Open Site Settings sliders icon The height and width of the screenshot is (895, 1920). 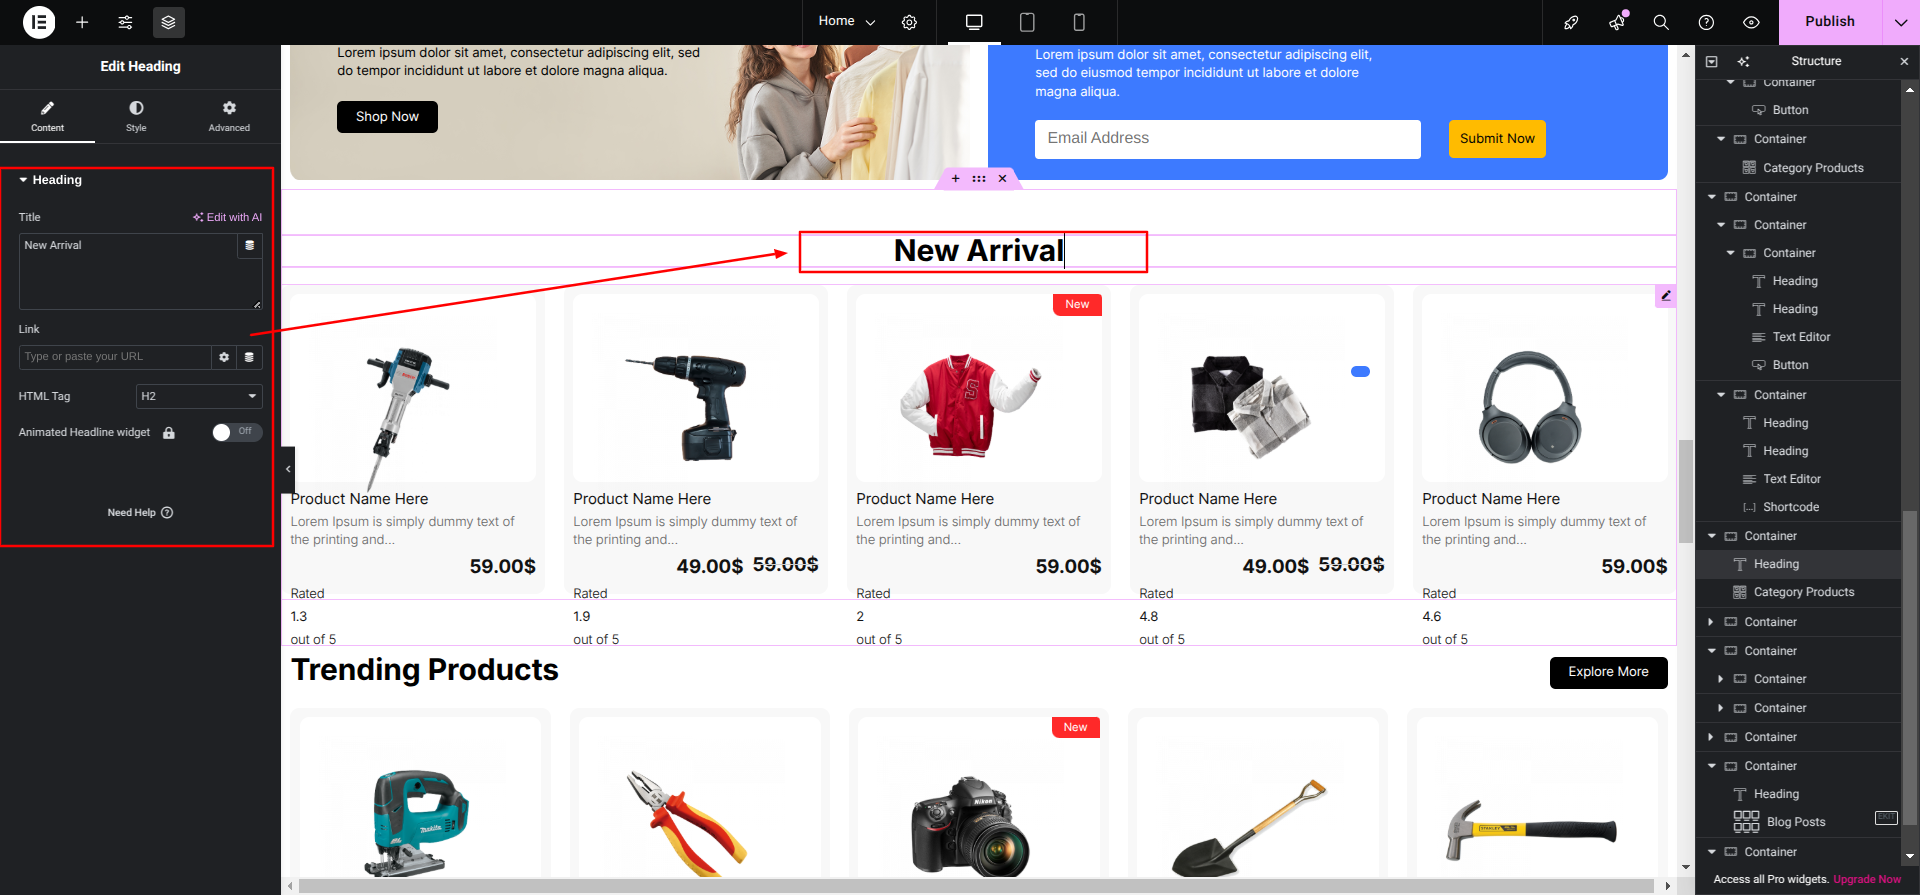pyautogui.click(x=125, y=22)
